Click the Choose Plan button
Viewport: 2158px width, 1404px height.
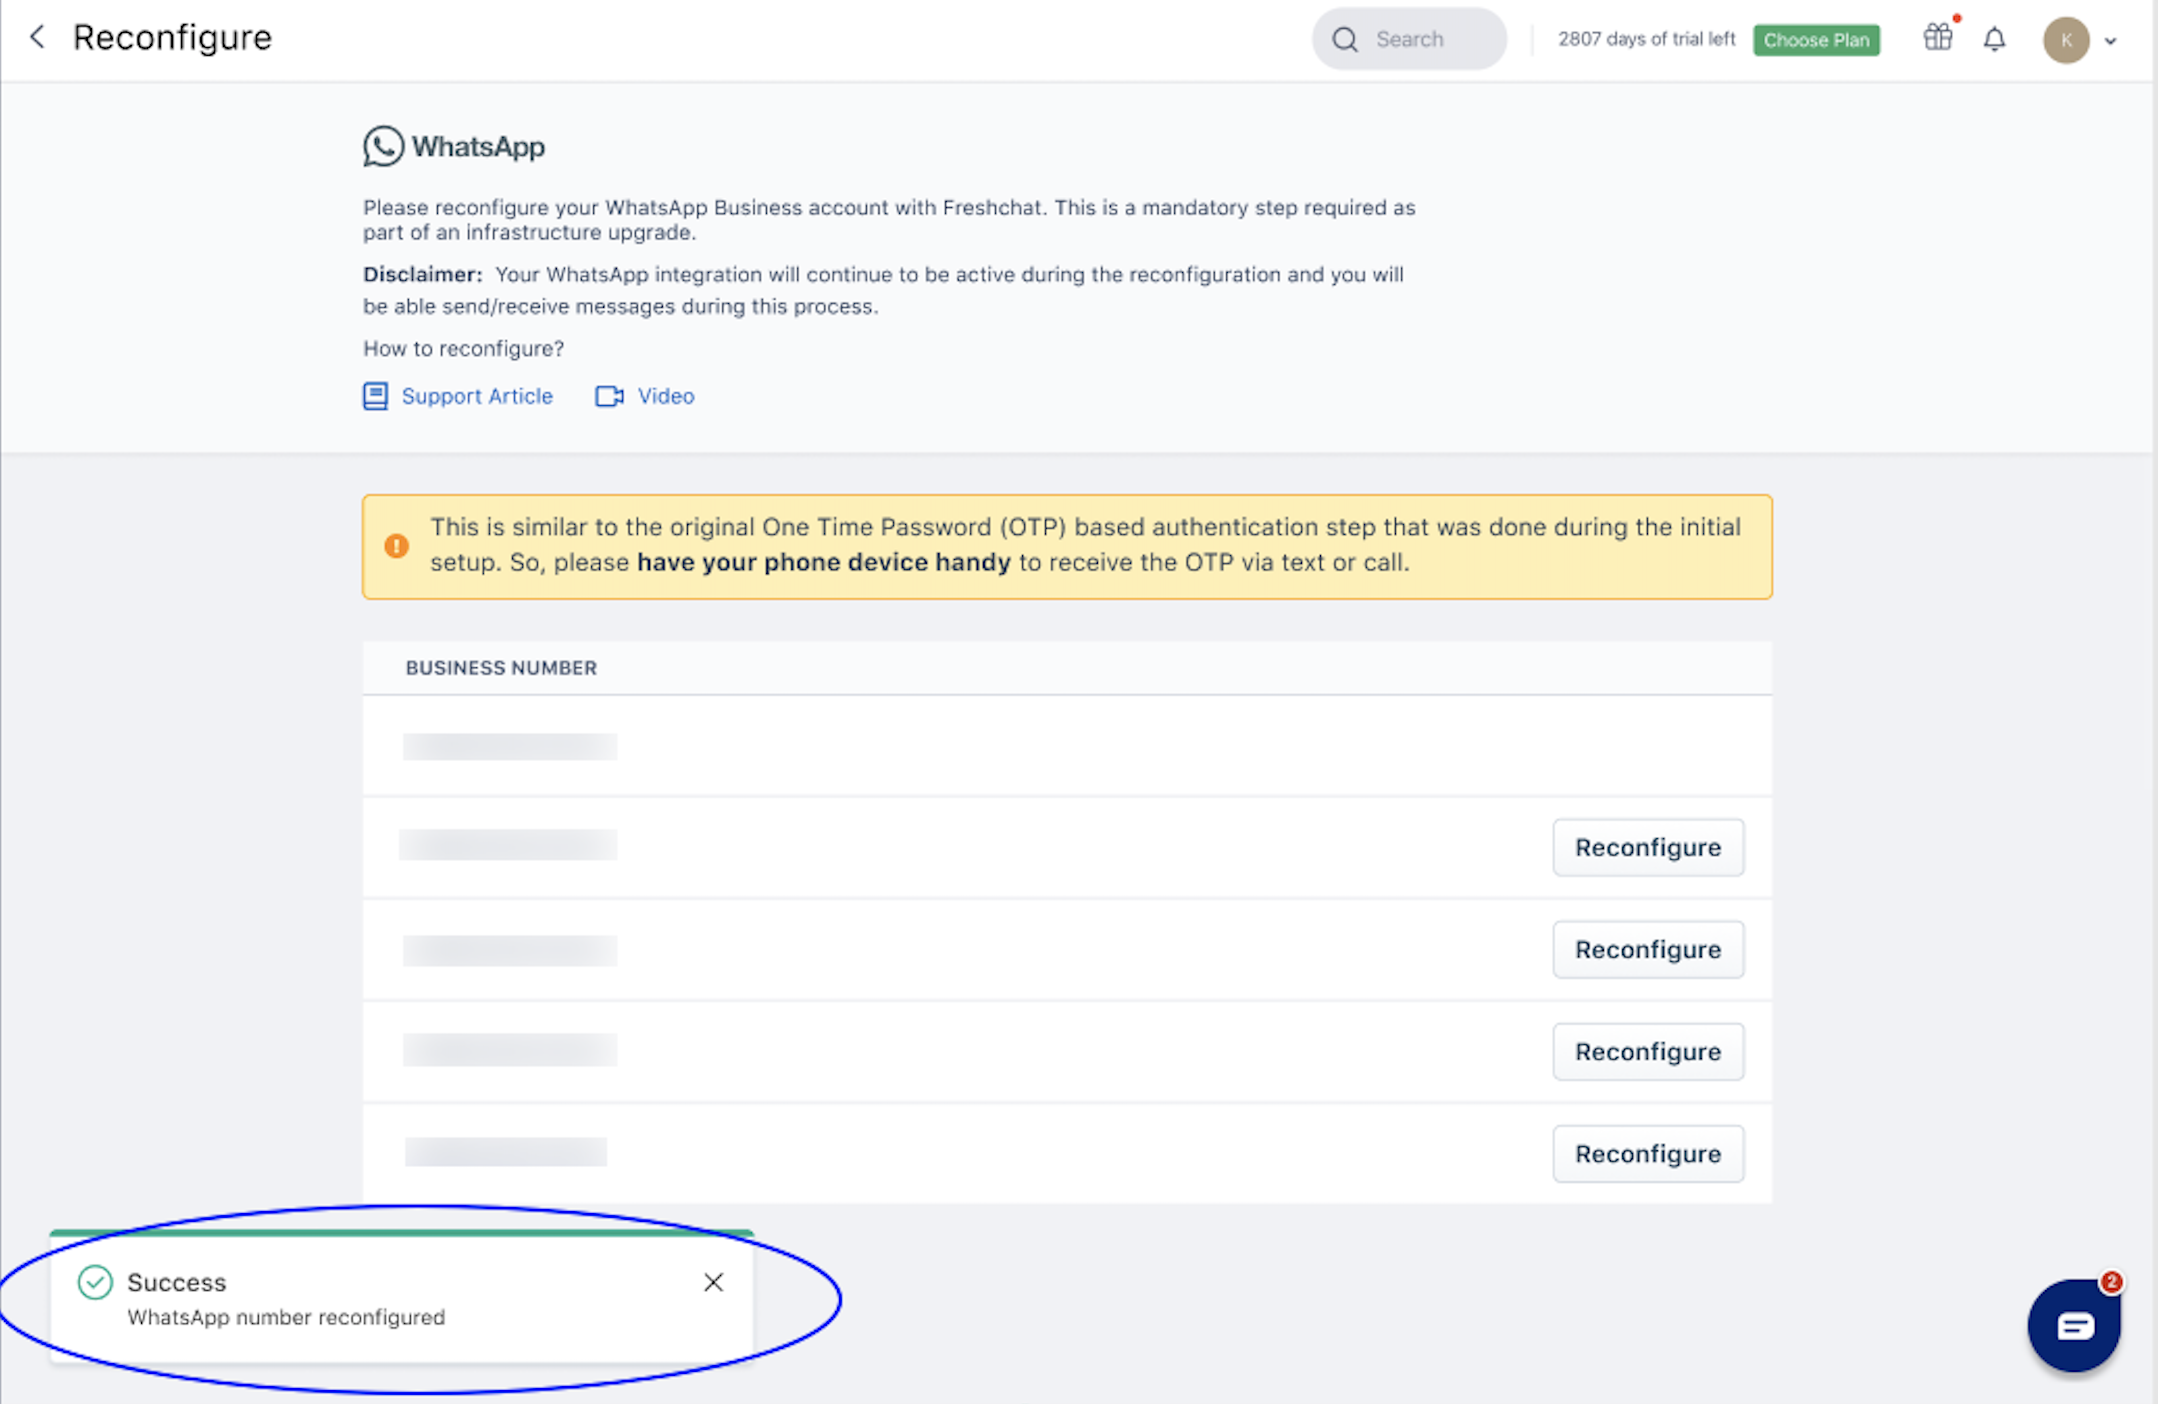(1815, 40)
